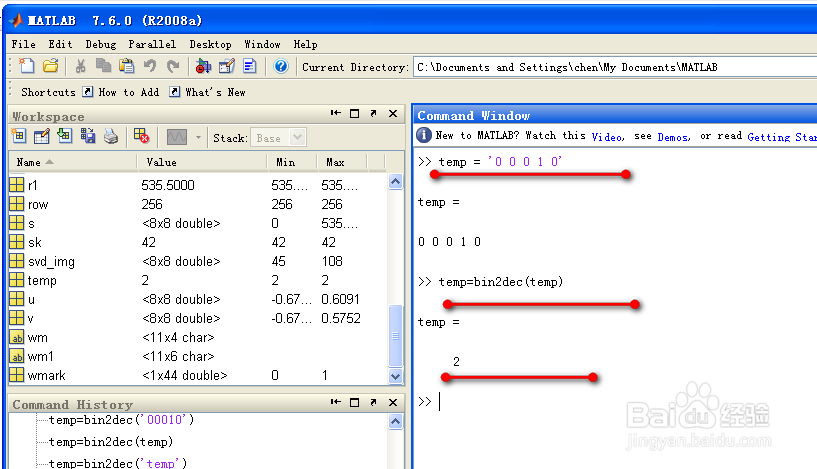Screen dimensions: 817x469
Task: Open the Help menu
Action: (x=305, y=44)
